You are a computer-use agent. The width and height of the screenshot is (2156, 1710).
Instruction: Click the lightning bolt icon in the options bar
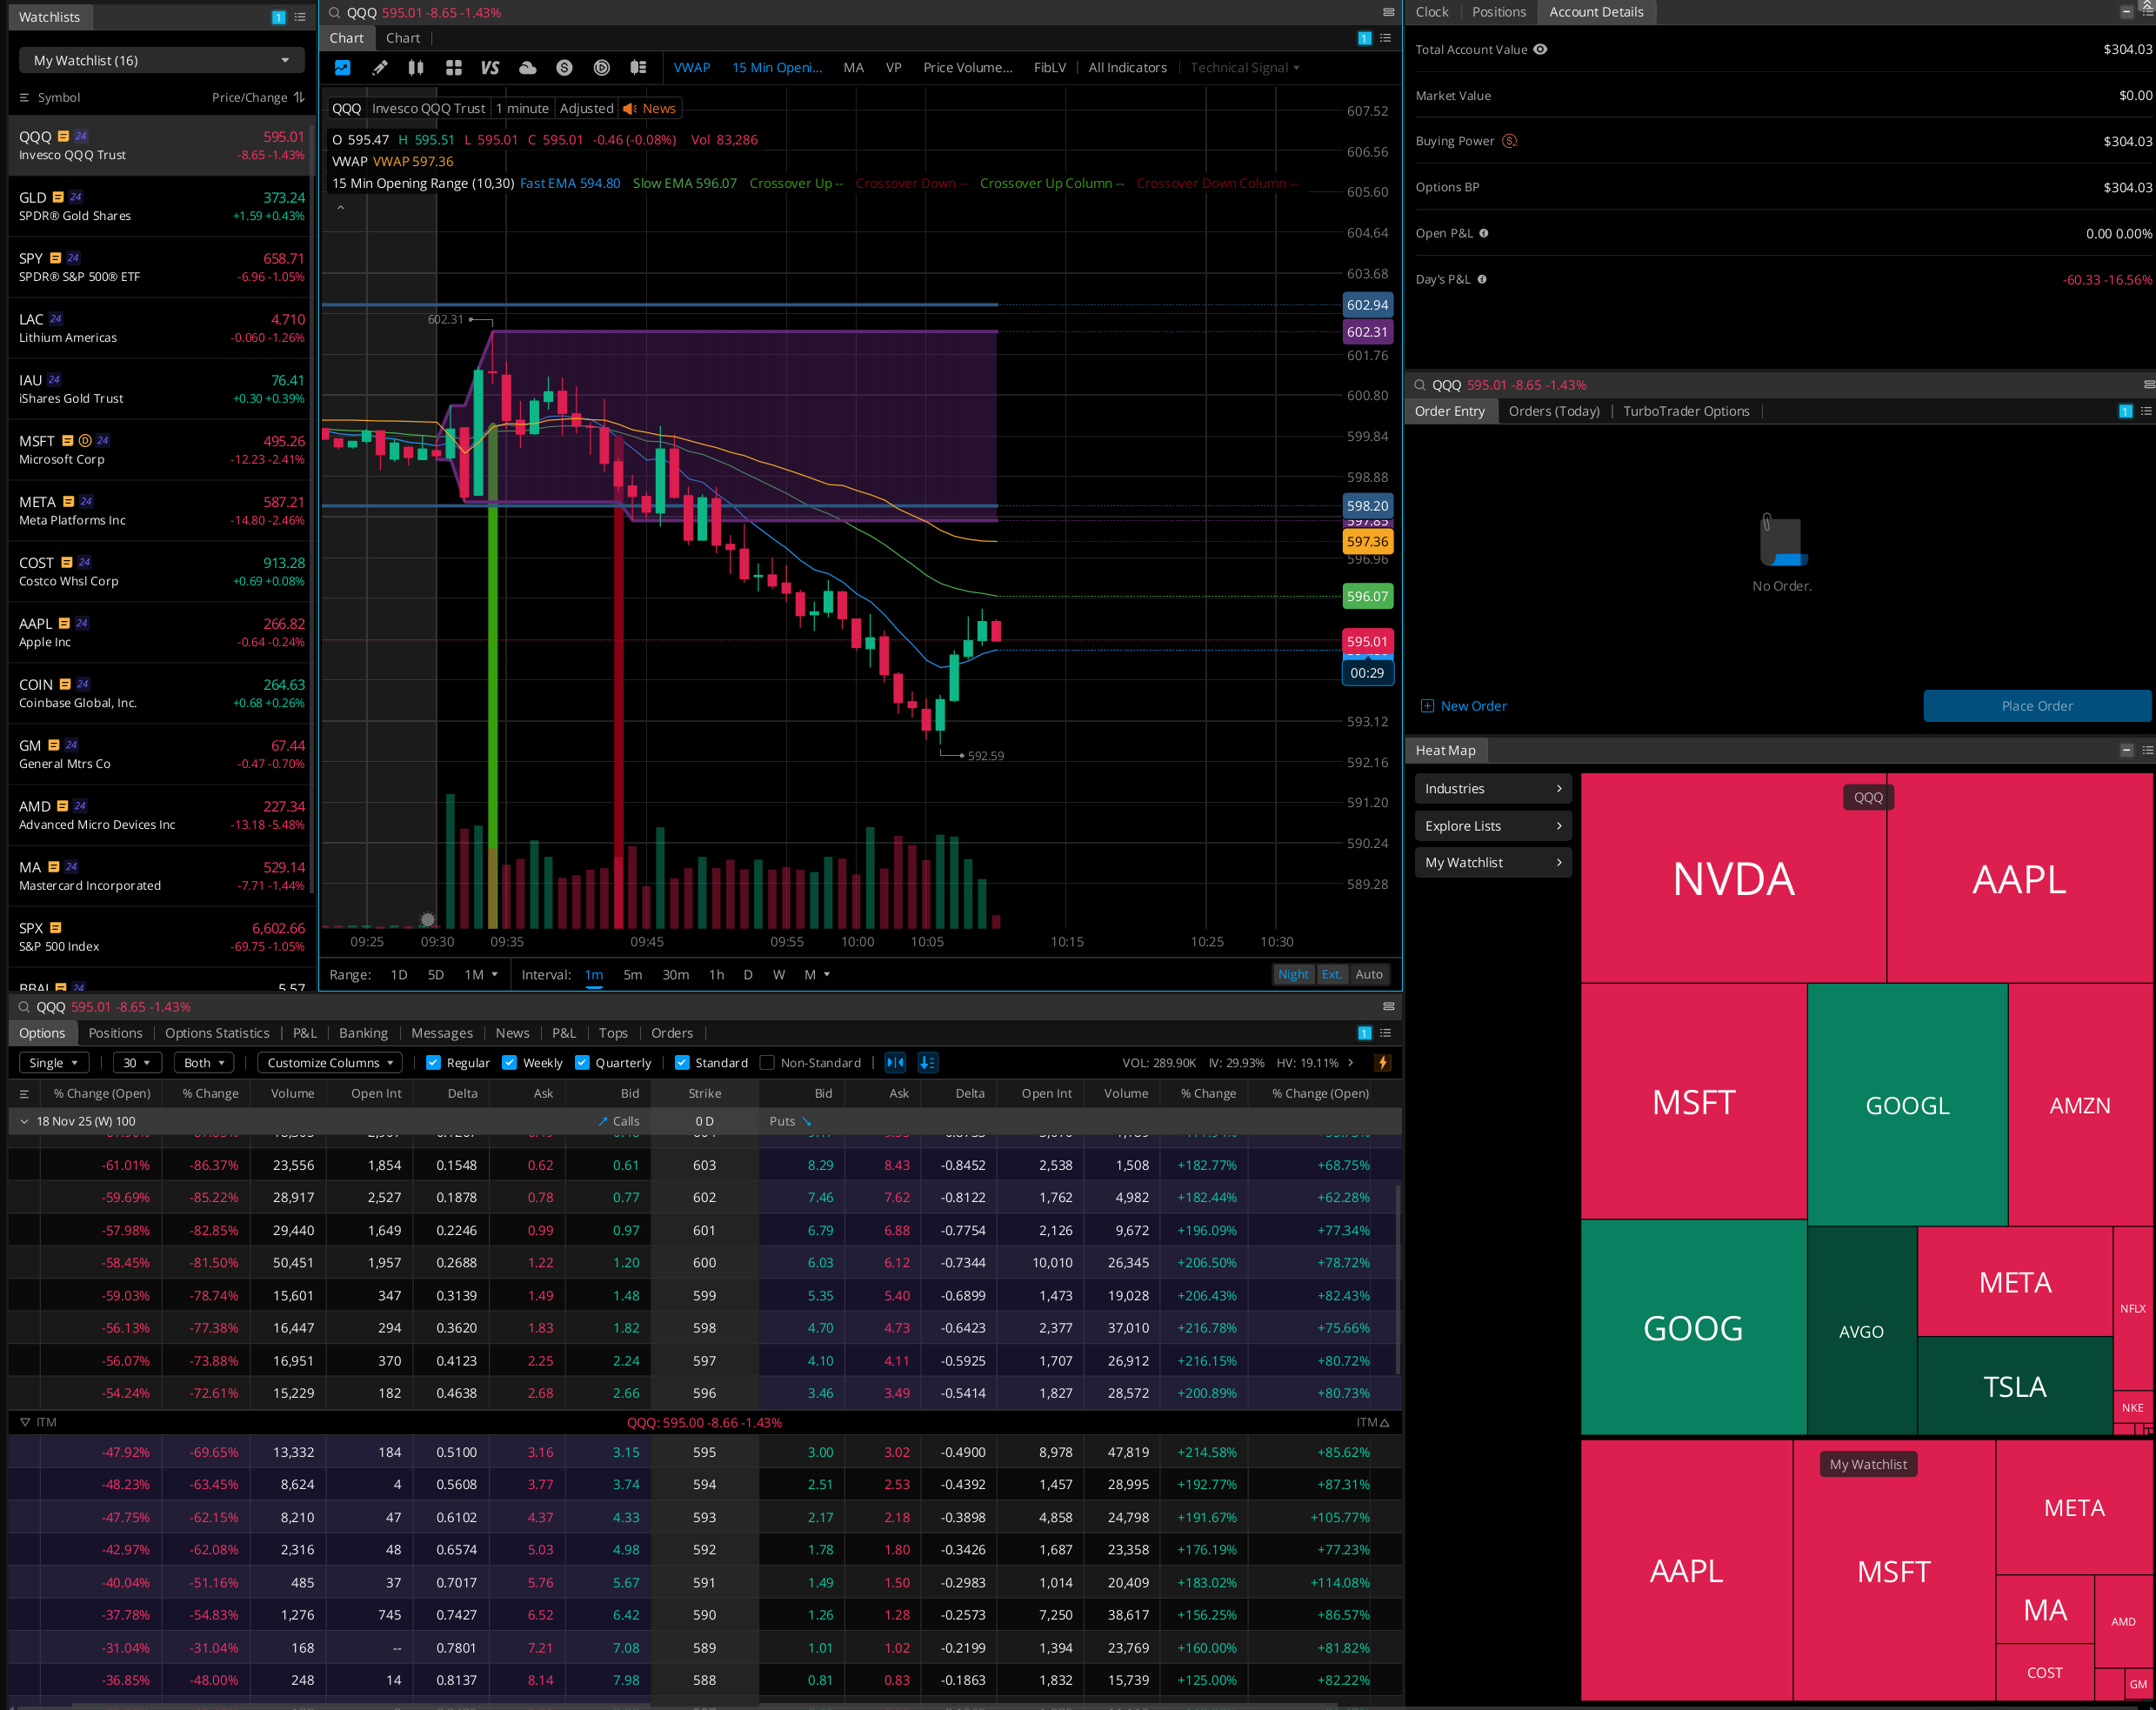1383,1063
